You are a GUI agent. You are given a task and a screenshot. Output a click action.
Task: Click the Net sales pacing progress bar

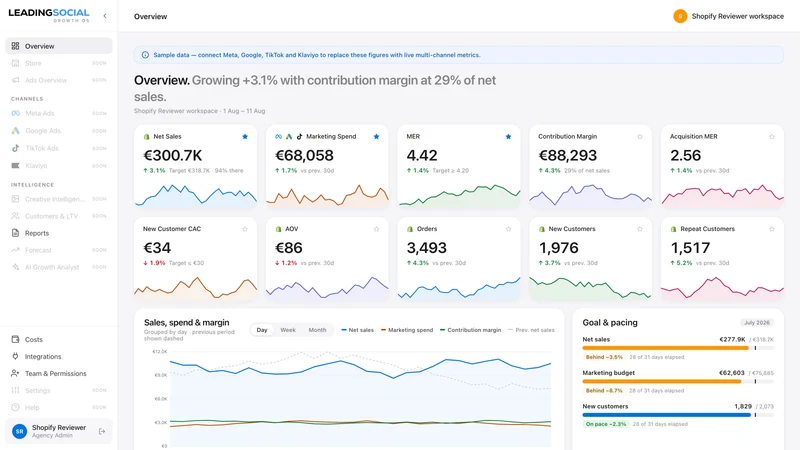(678, 348)
